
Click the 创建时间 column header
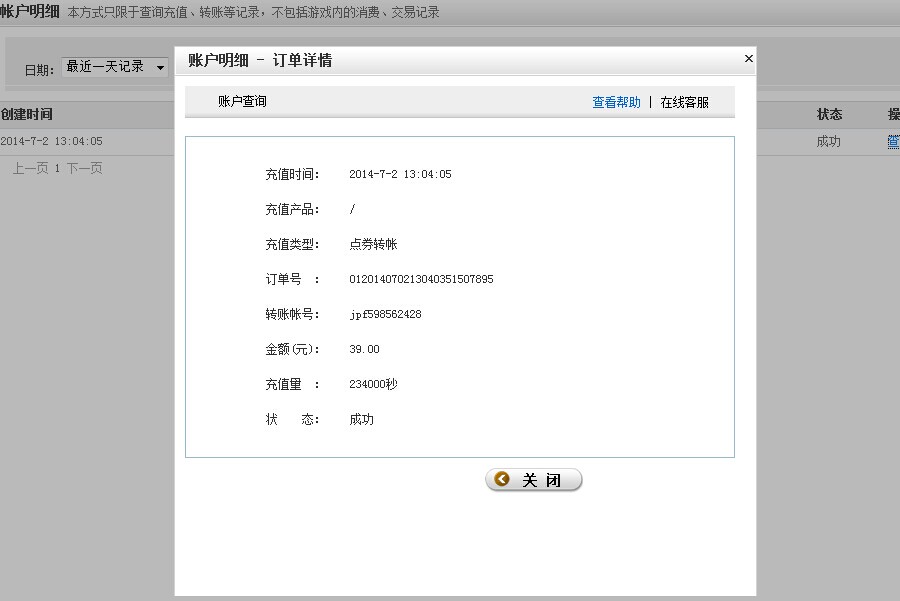pyautogui.click(x=27, y=114)
